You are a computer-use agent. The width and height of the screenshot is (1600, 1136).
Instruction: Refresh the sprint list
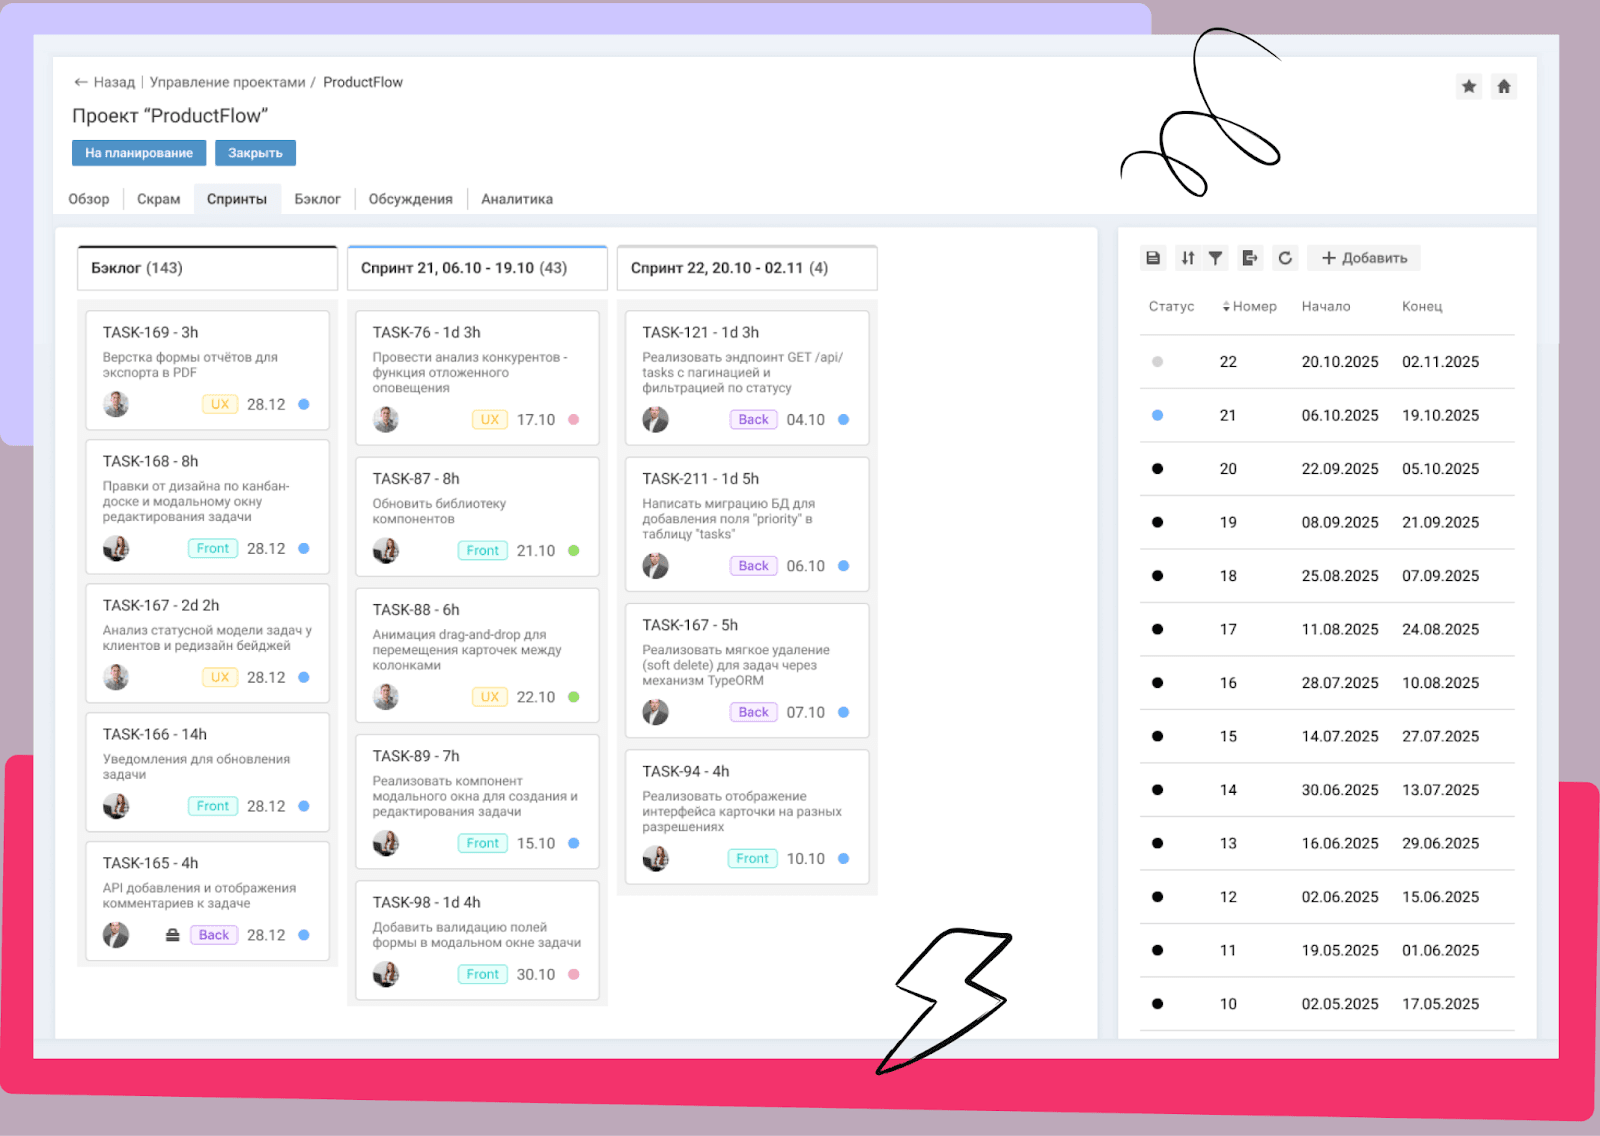[1285, 258]
